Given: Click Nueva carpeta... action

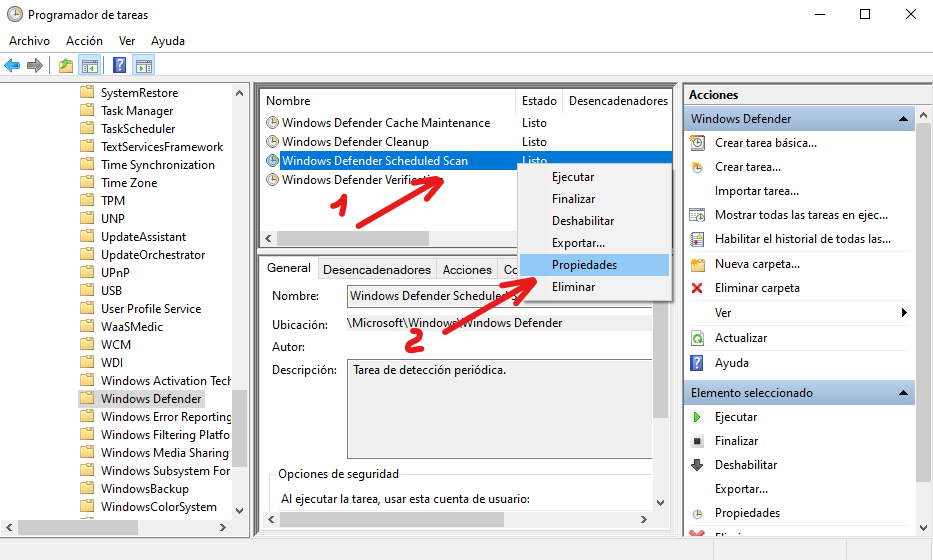Looking at the screenshot, I should click(757, 264).
